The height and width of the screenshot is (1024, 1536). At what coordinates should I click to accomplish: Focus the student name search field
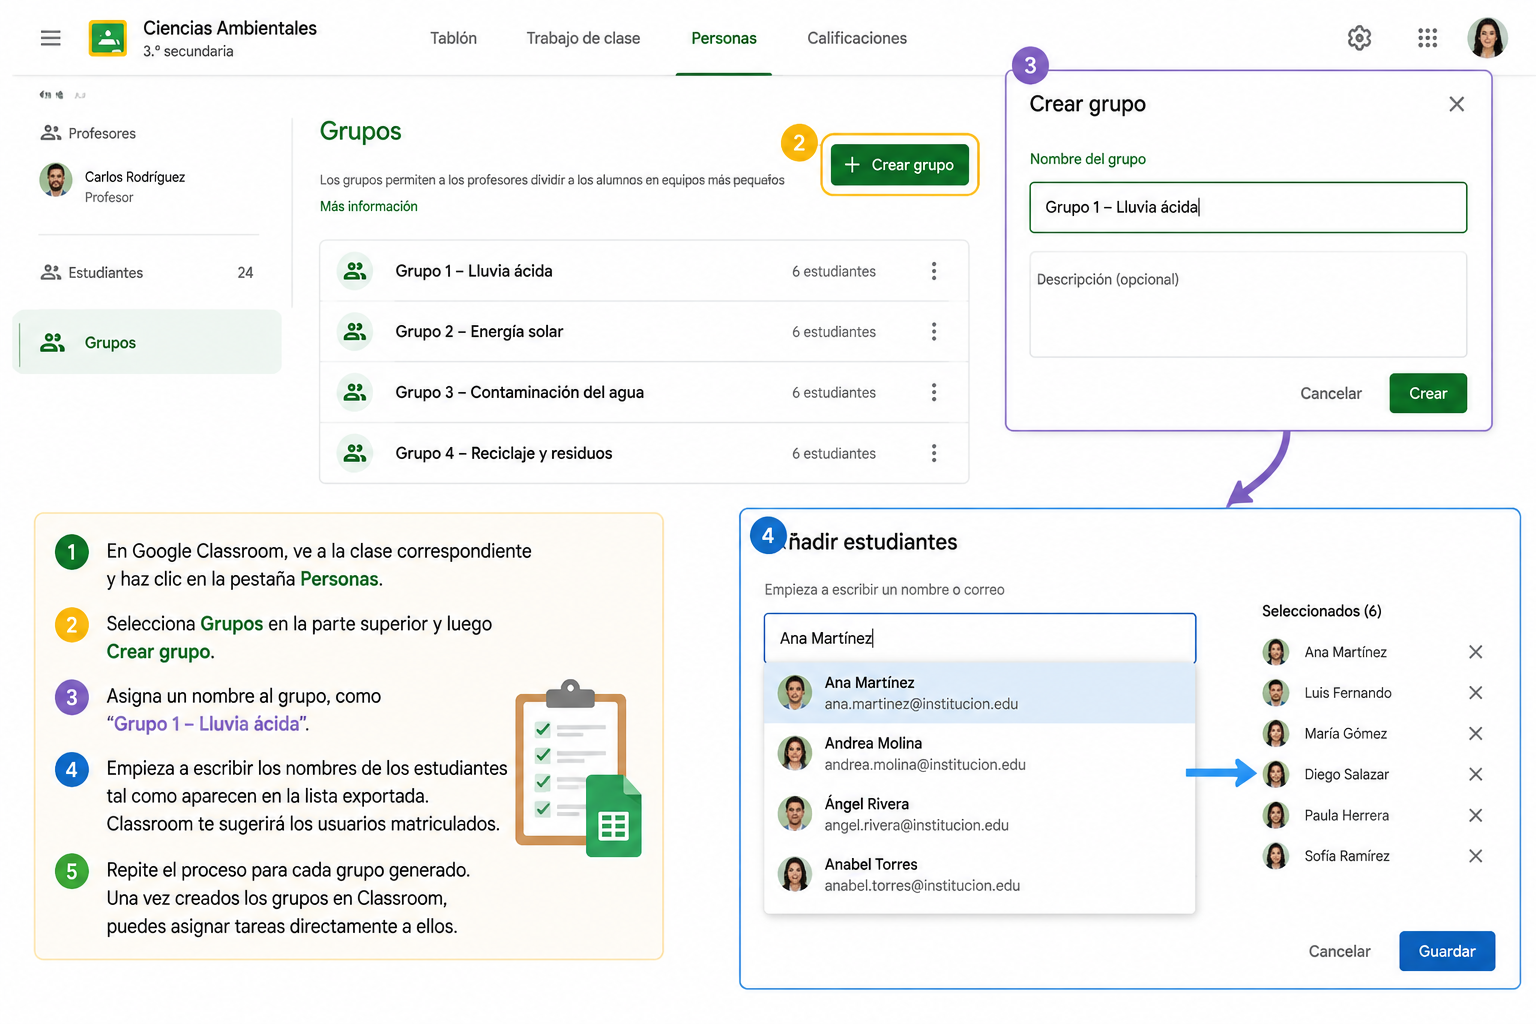980,638
